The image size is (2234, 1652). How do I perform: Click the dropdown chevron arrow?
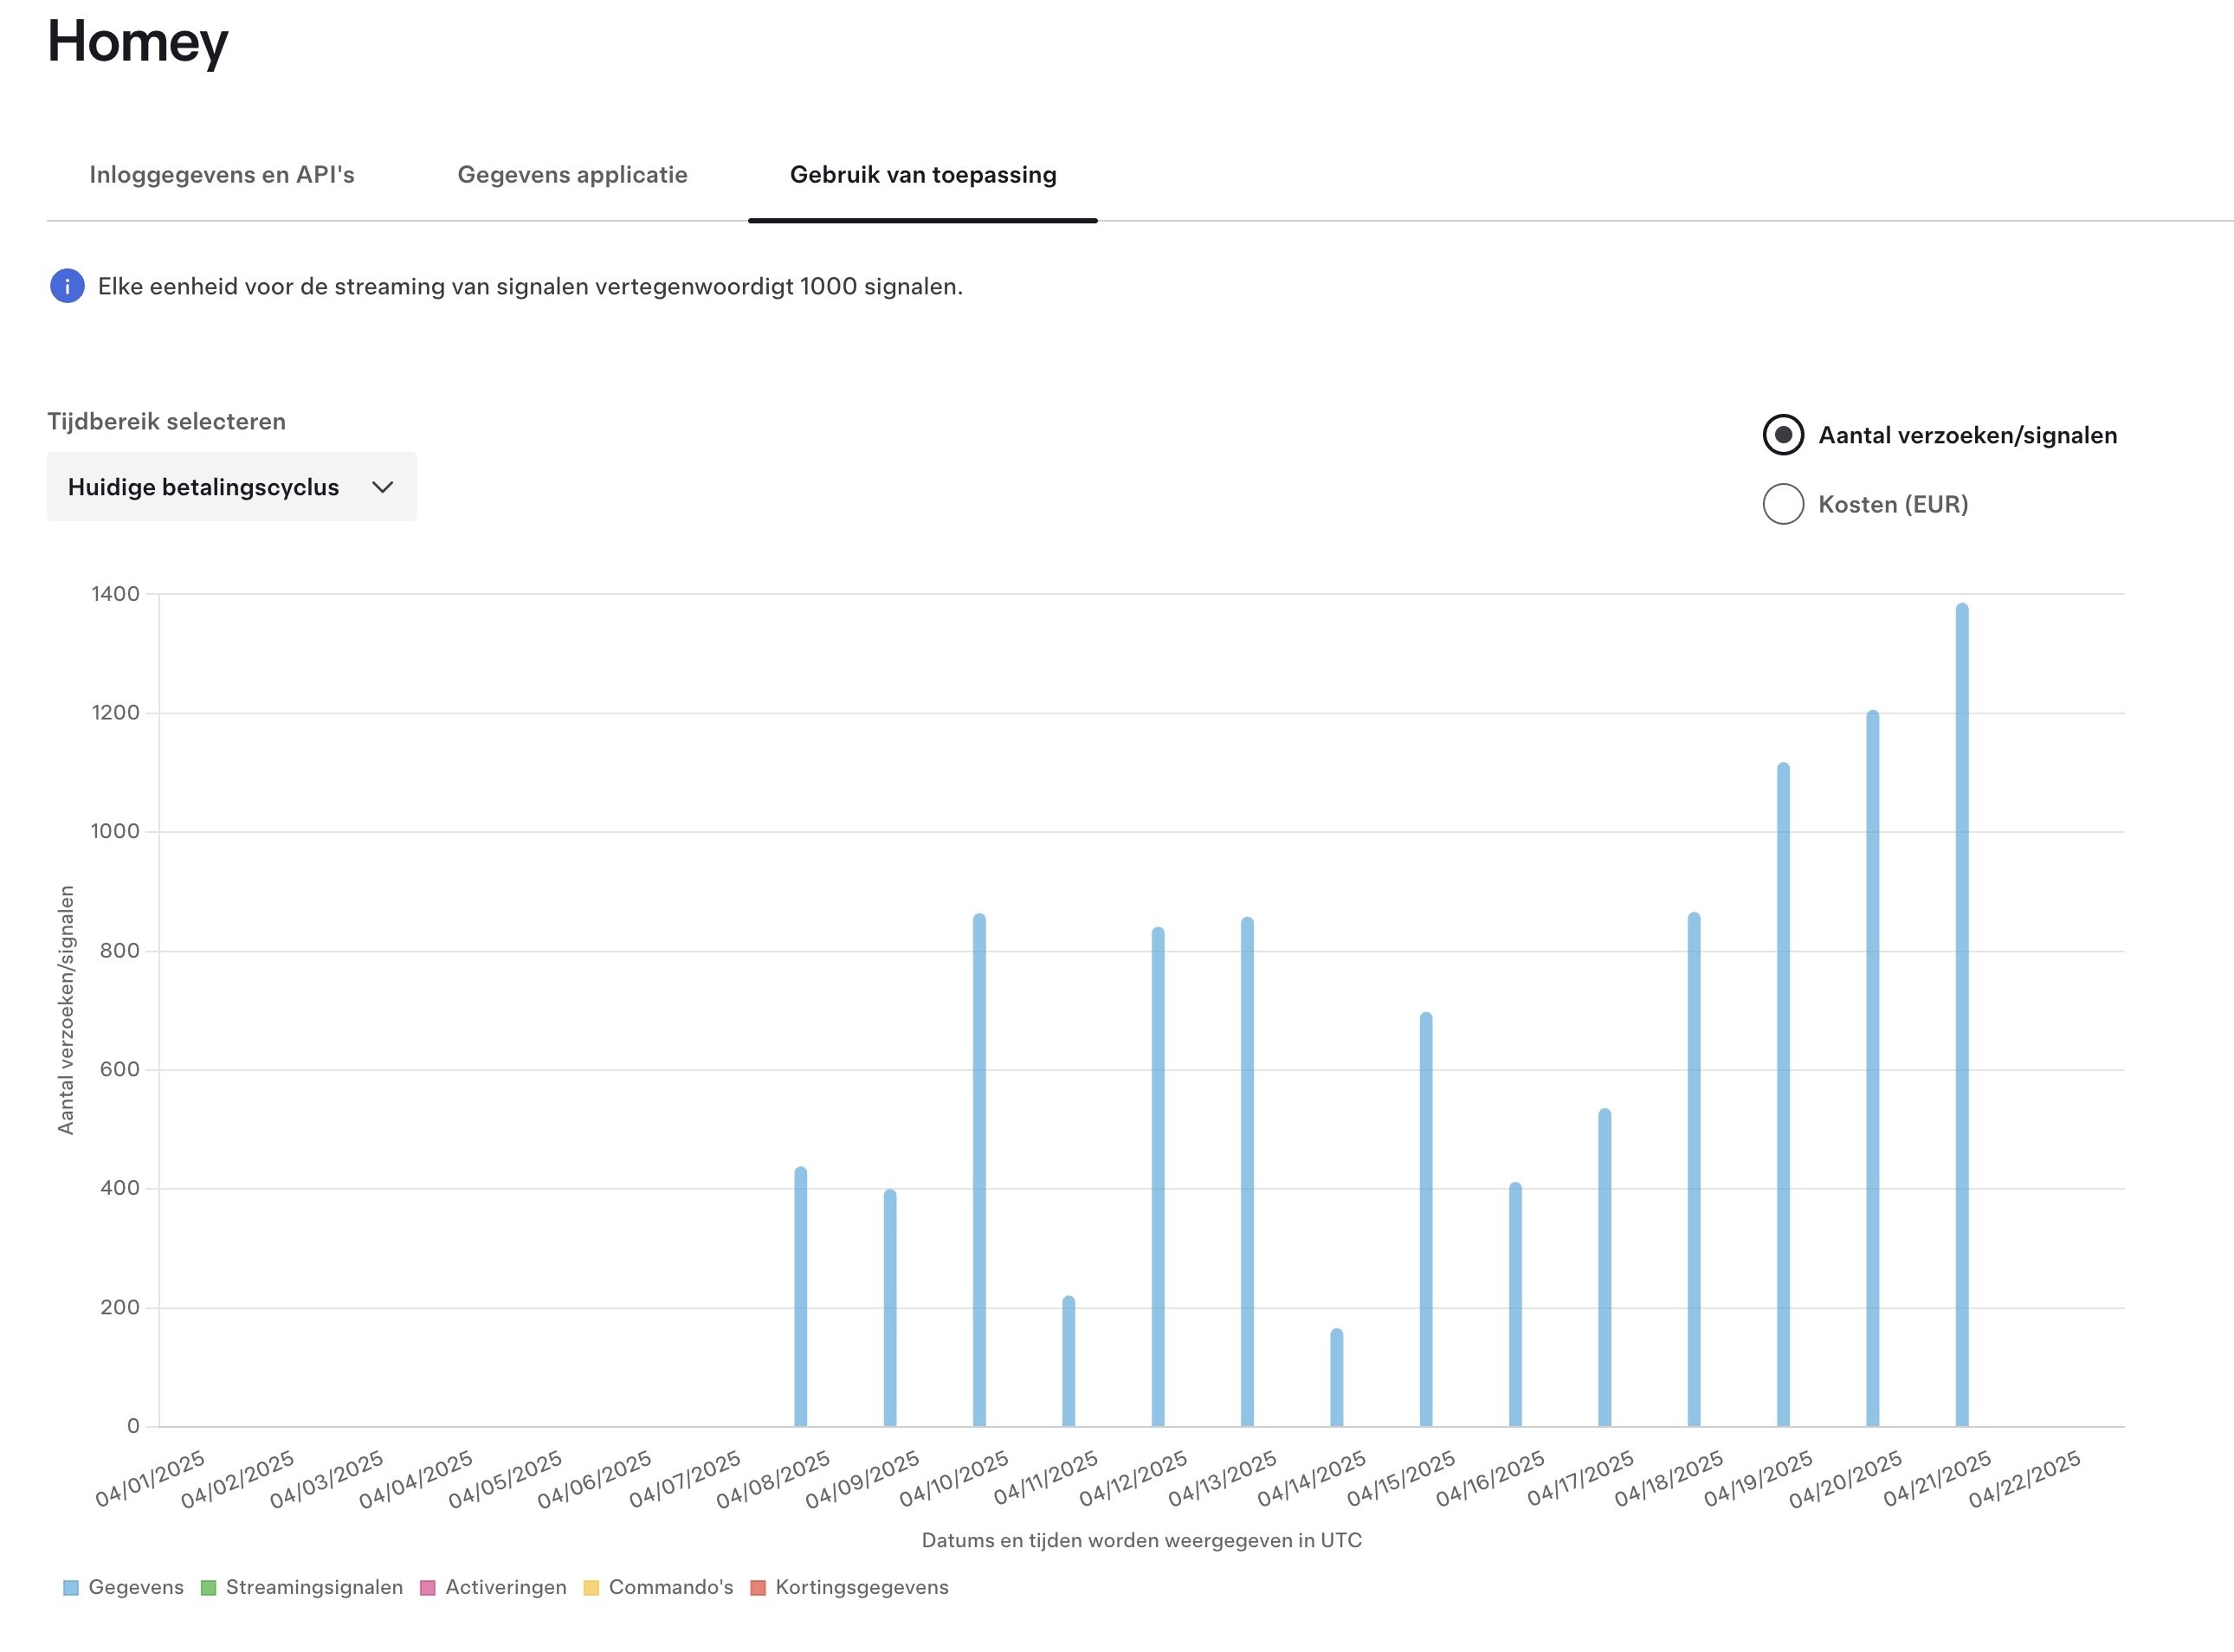382,487
